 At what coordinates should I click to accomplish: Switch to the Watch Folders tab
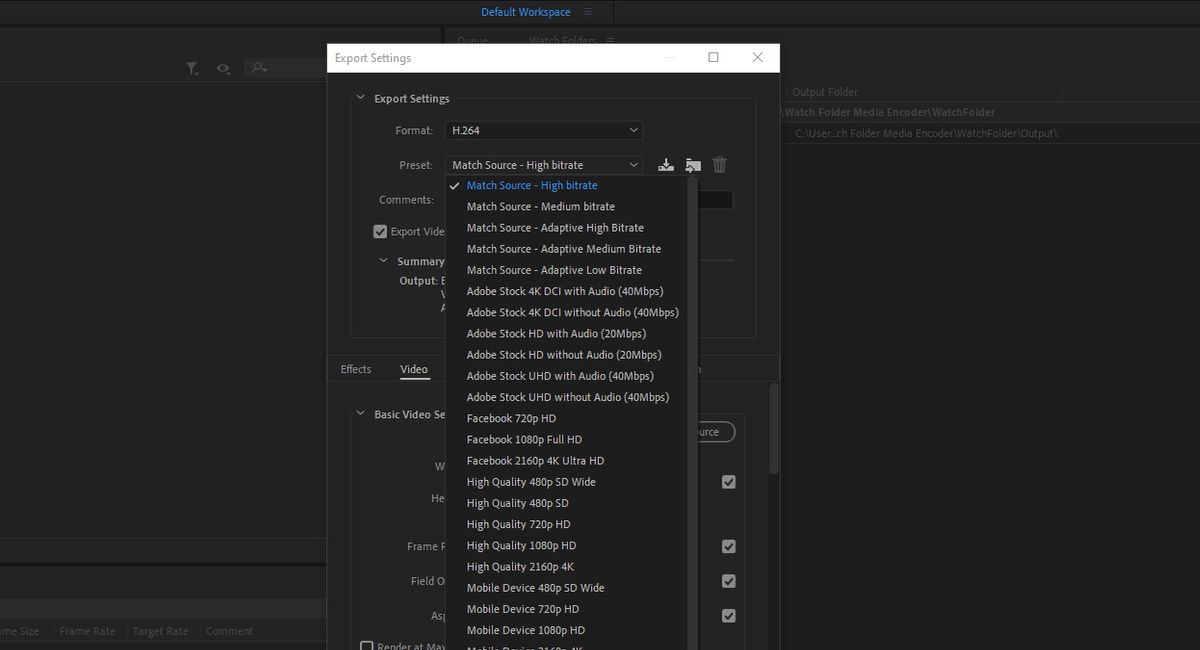coord(567,41)
